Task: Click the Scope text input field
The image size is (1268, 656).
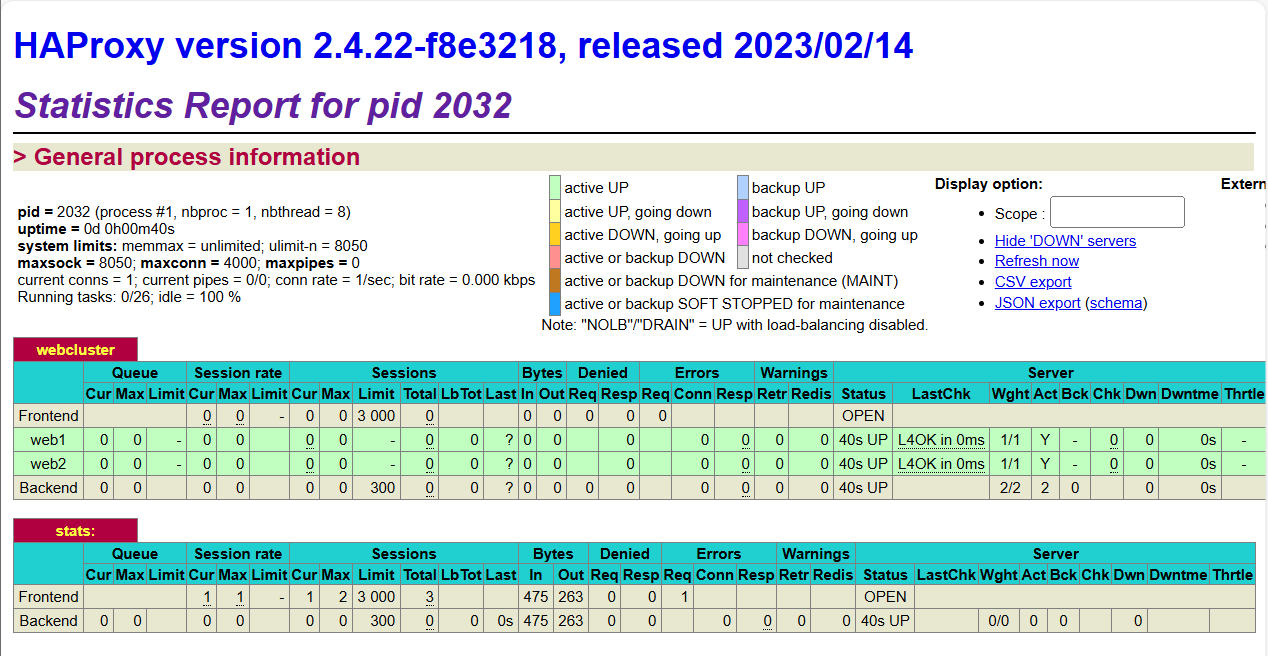Action: click(x=1117, y=212)
